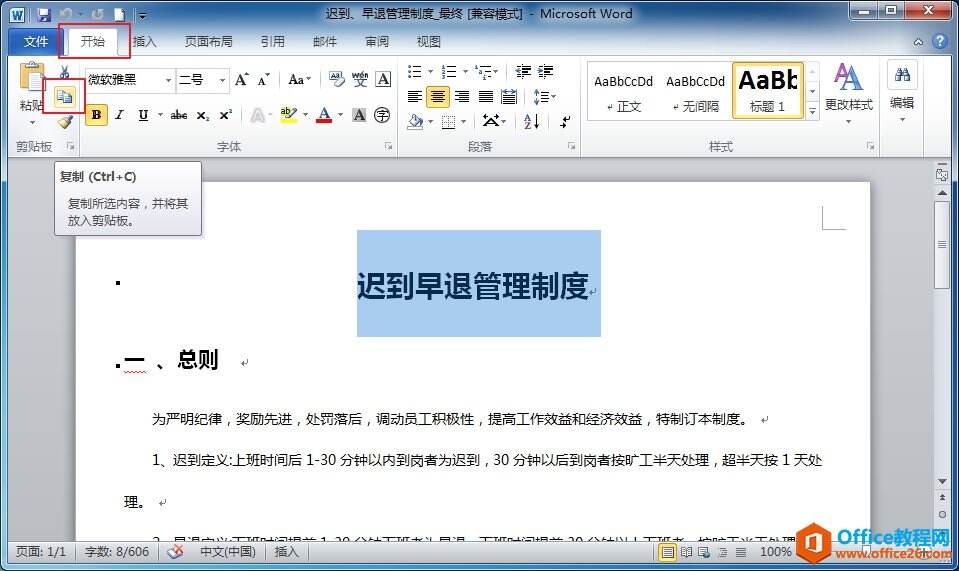Align text left

[415, 97]
